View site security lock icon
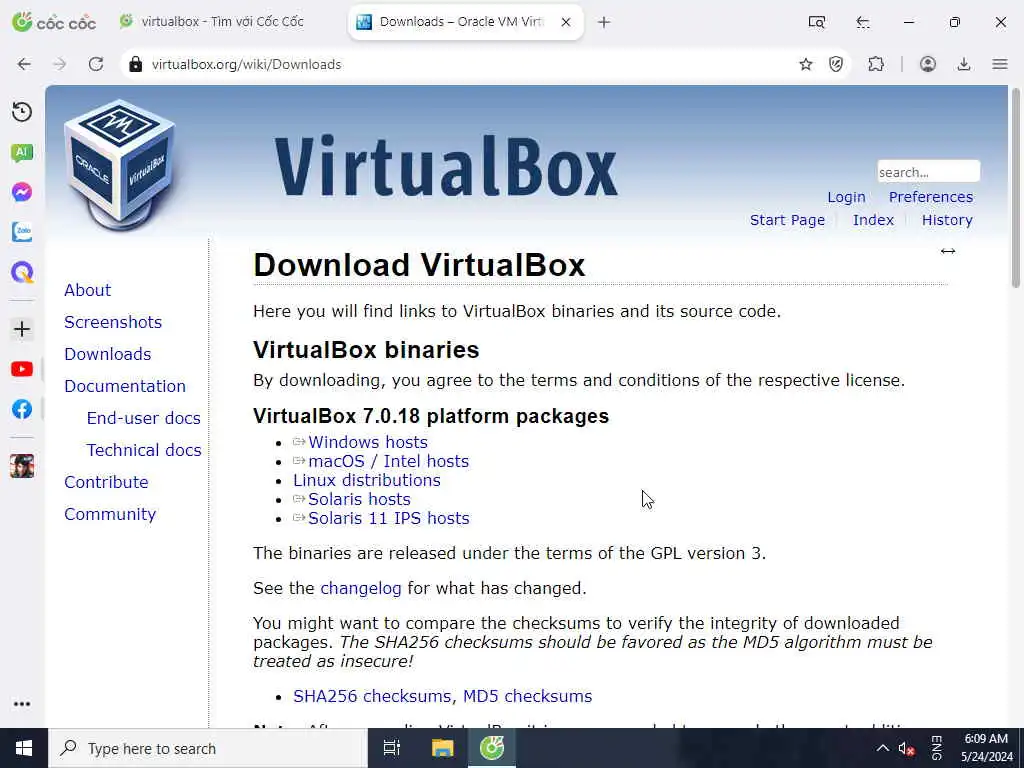The image size is (1024, 768). 135,64
